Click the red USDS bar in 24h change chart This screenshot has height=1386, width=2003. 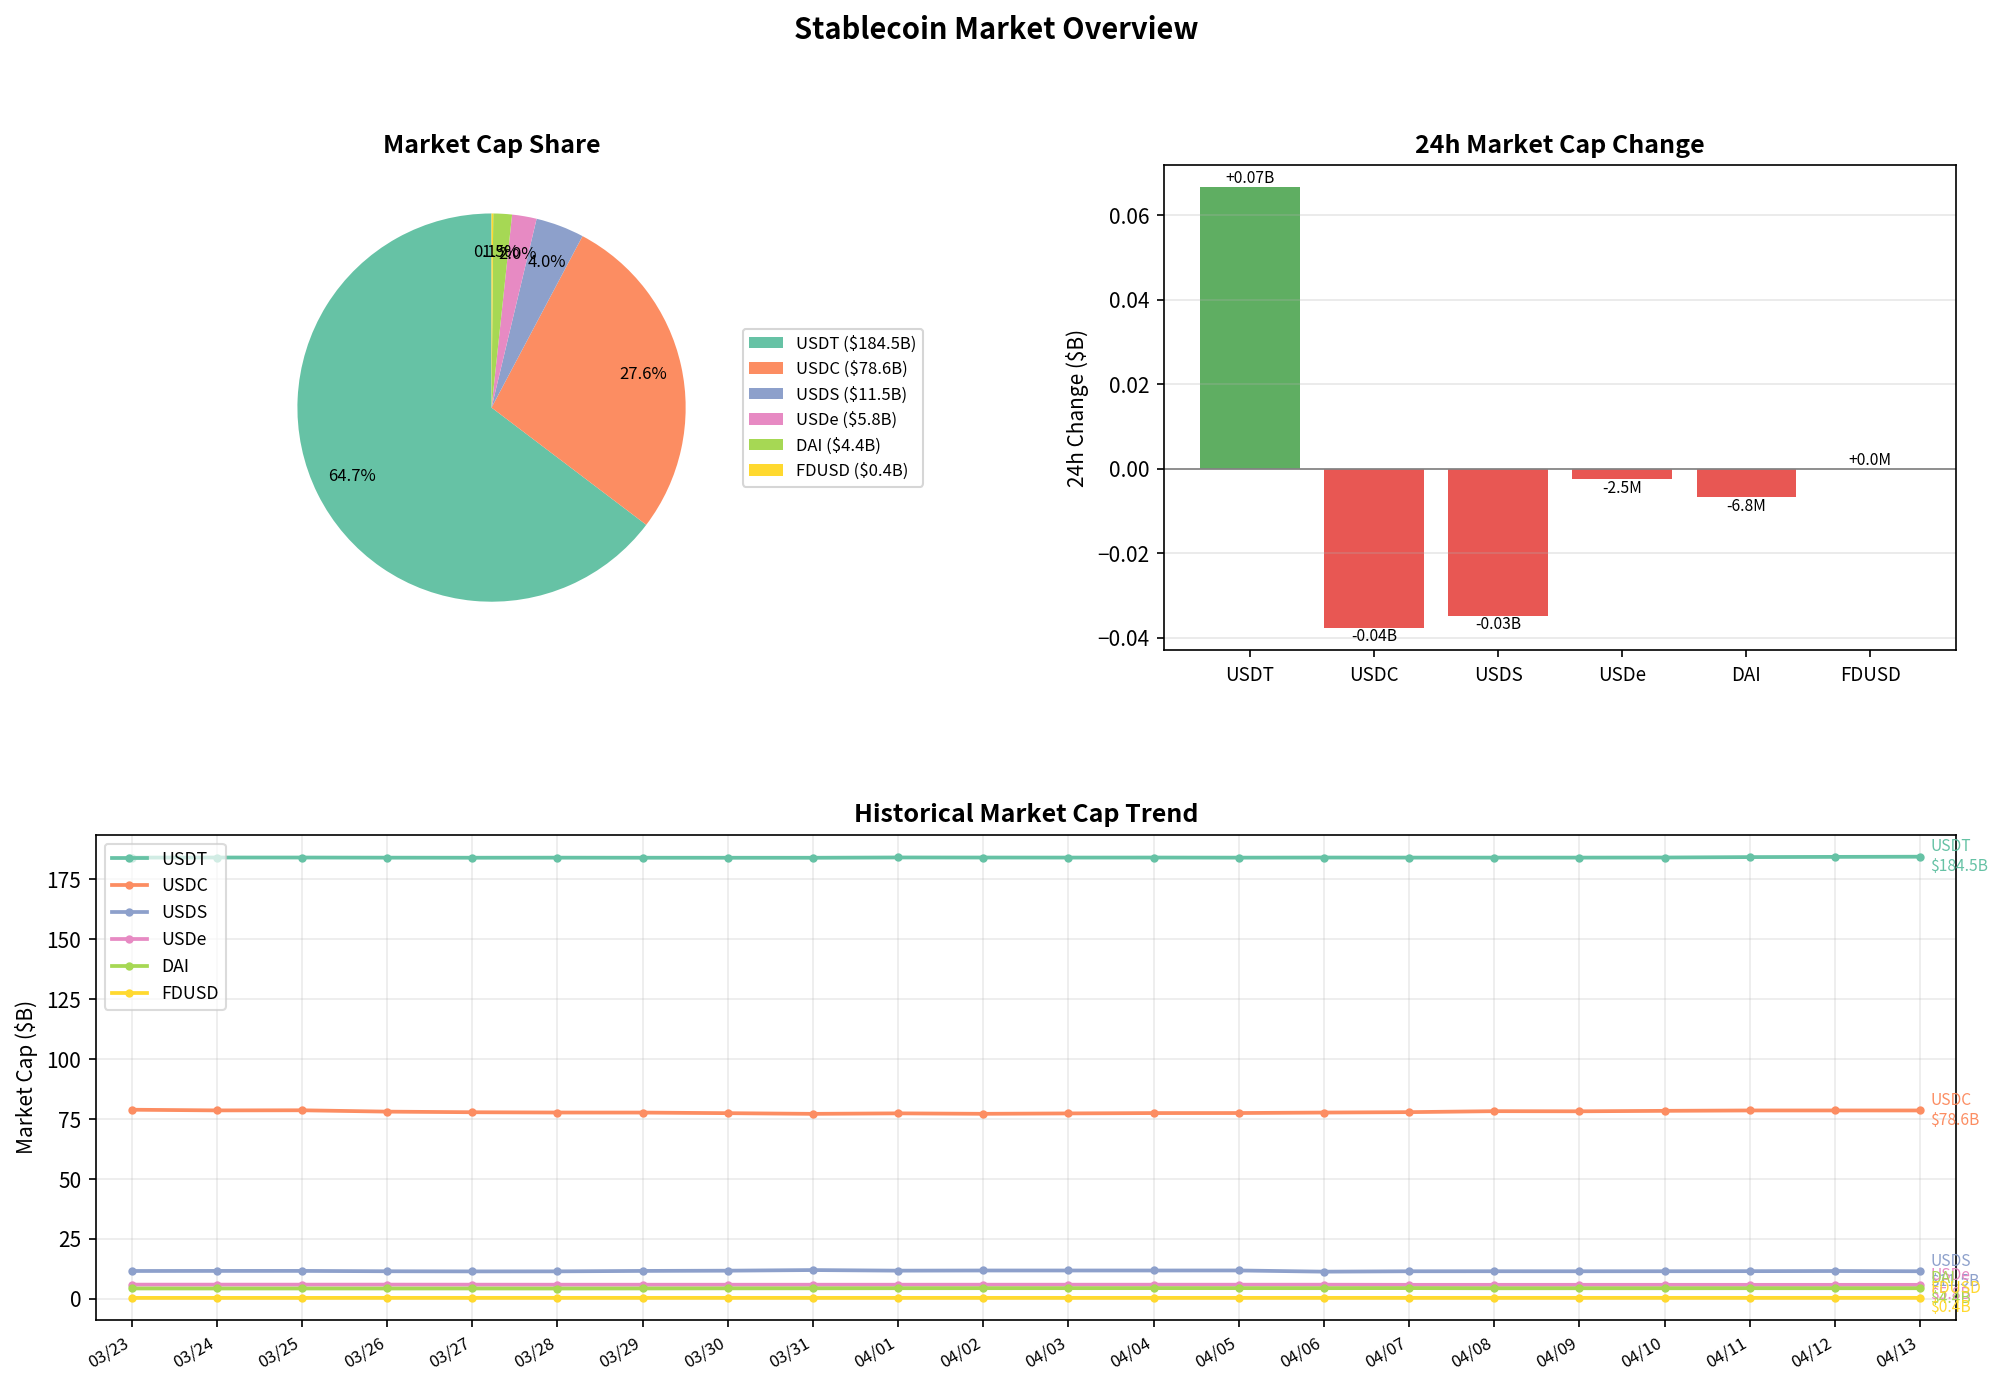[x=1498, y=542]
